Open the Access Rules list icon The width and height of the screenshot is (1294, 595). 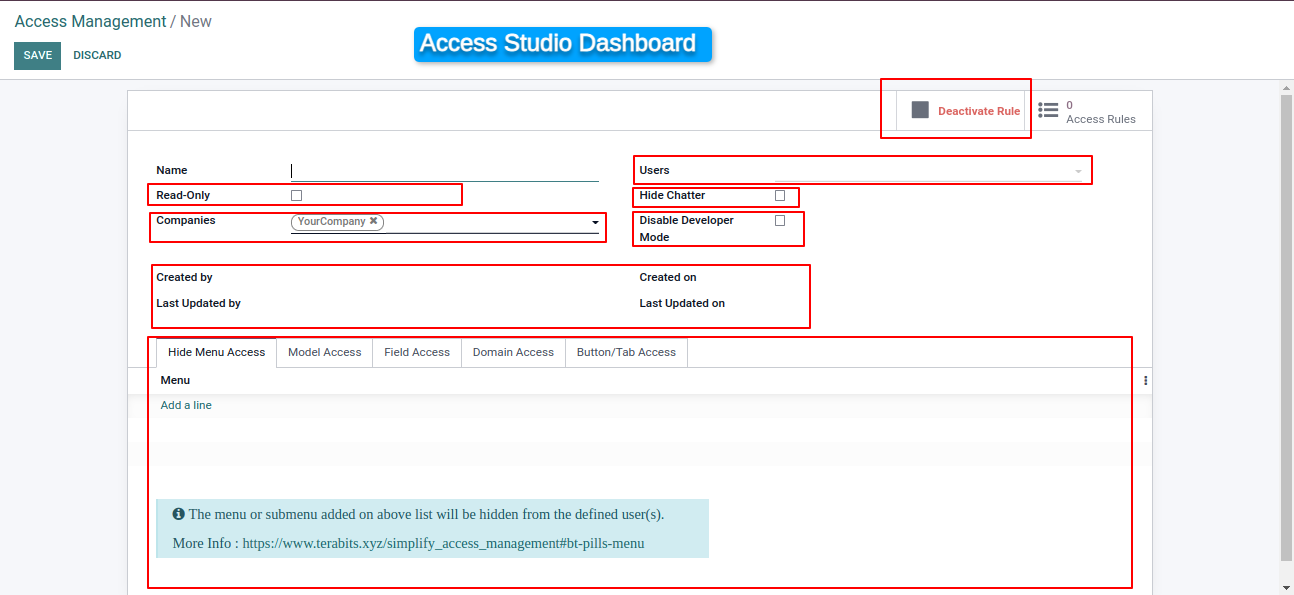pyautogui.click(x=1048, y=110)
